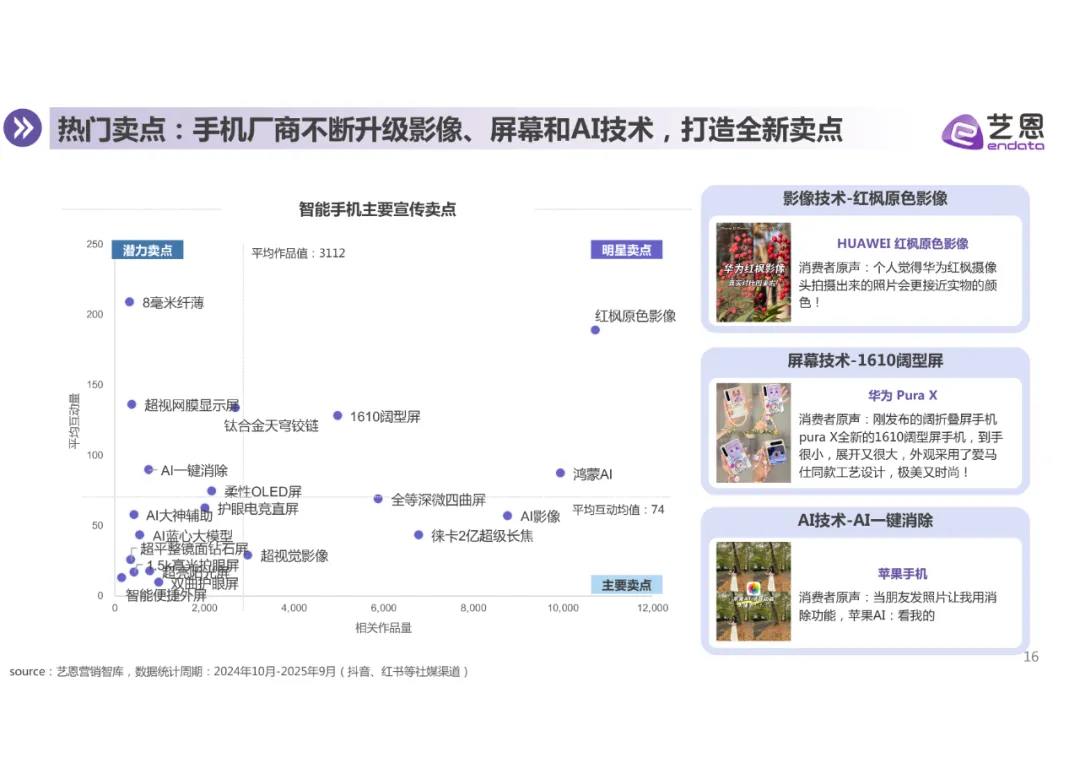
Task: Click the dot for 全等深微四曲屏
Action: [x=378, y=499]
